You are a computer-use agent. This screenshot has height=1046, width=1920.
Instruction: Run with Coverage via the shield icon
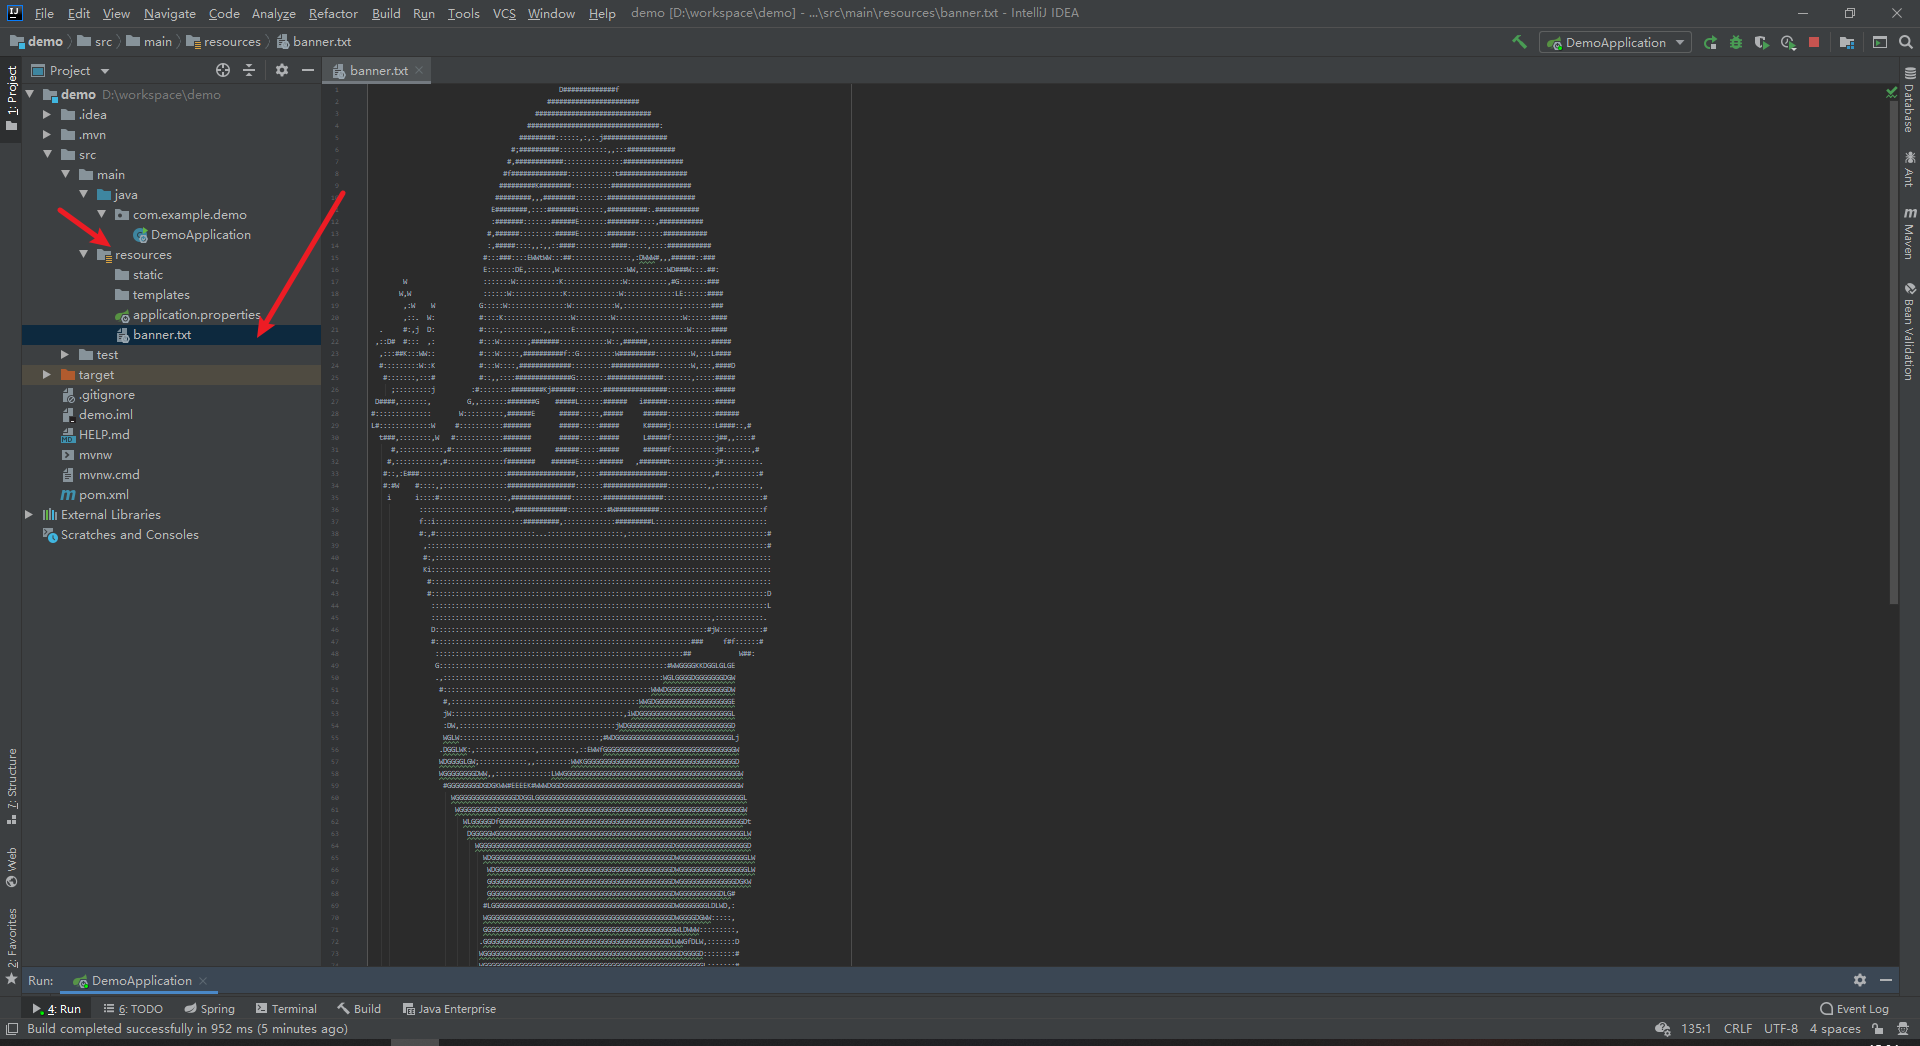[x=1762, y=42]
